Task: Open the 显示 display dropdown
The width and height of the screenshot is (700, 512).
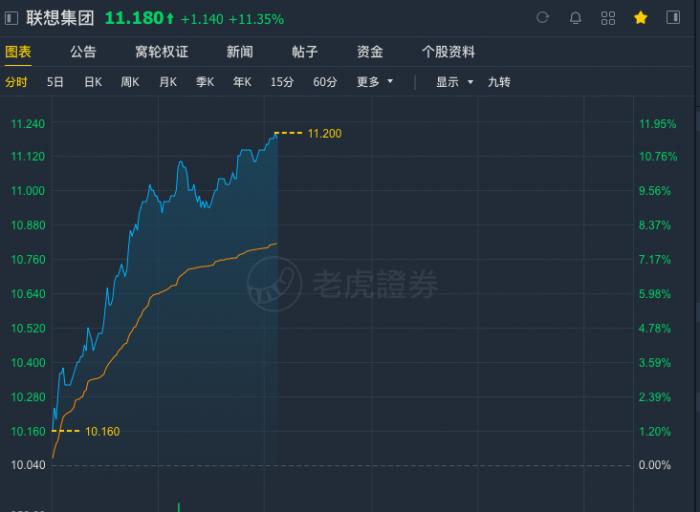Action: click(454, 82)
